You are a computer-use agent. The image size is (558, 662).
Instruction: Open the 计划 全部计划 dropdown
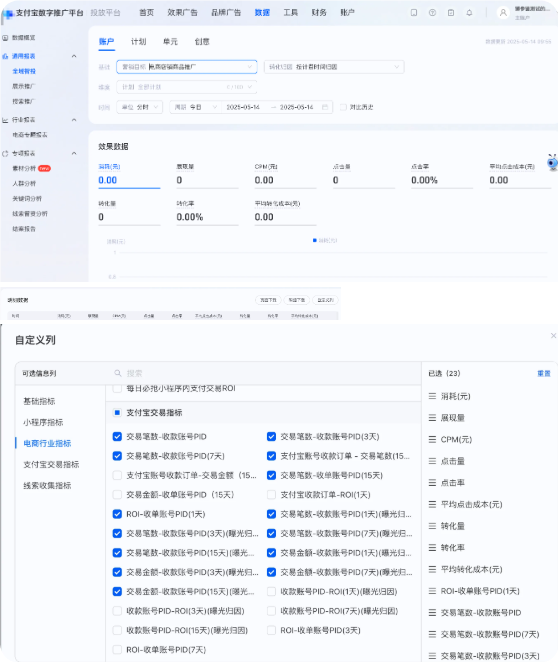click(x=187, y=87)
